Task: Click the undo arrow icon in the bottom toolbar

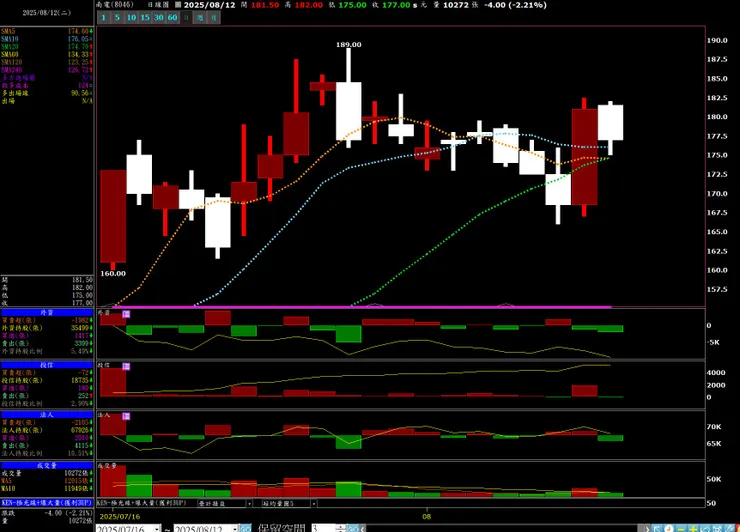Action: pos(705,528)
